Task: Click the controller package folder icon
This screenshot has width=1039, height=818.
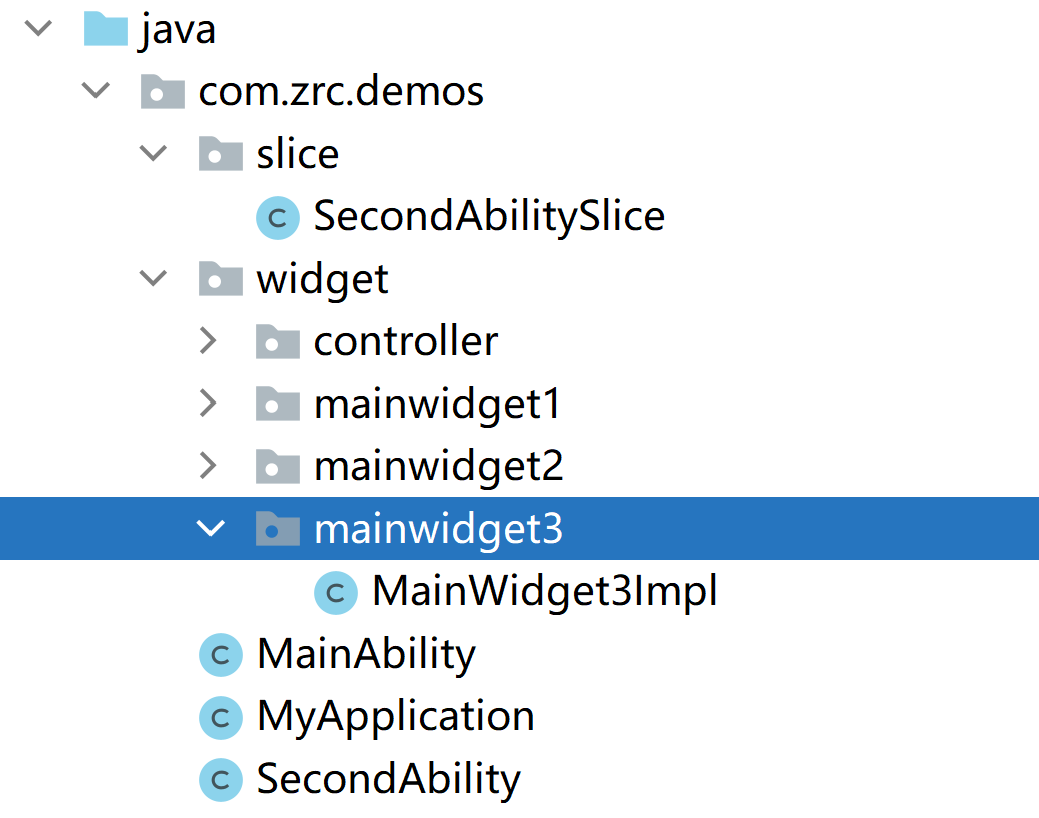Action: click(278, 342)
